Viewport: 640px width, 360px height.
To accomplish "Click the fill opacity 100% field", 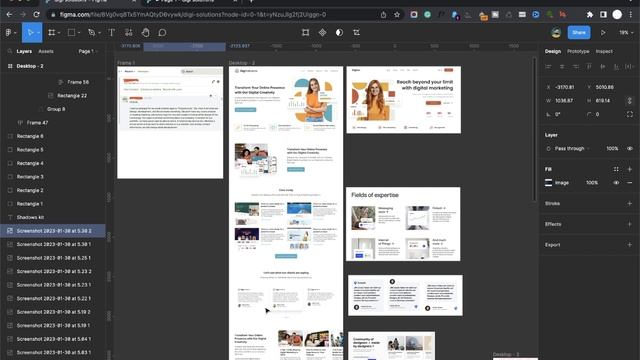I will tap(592, 183).
